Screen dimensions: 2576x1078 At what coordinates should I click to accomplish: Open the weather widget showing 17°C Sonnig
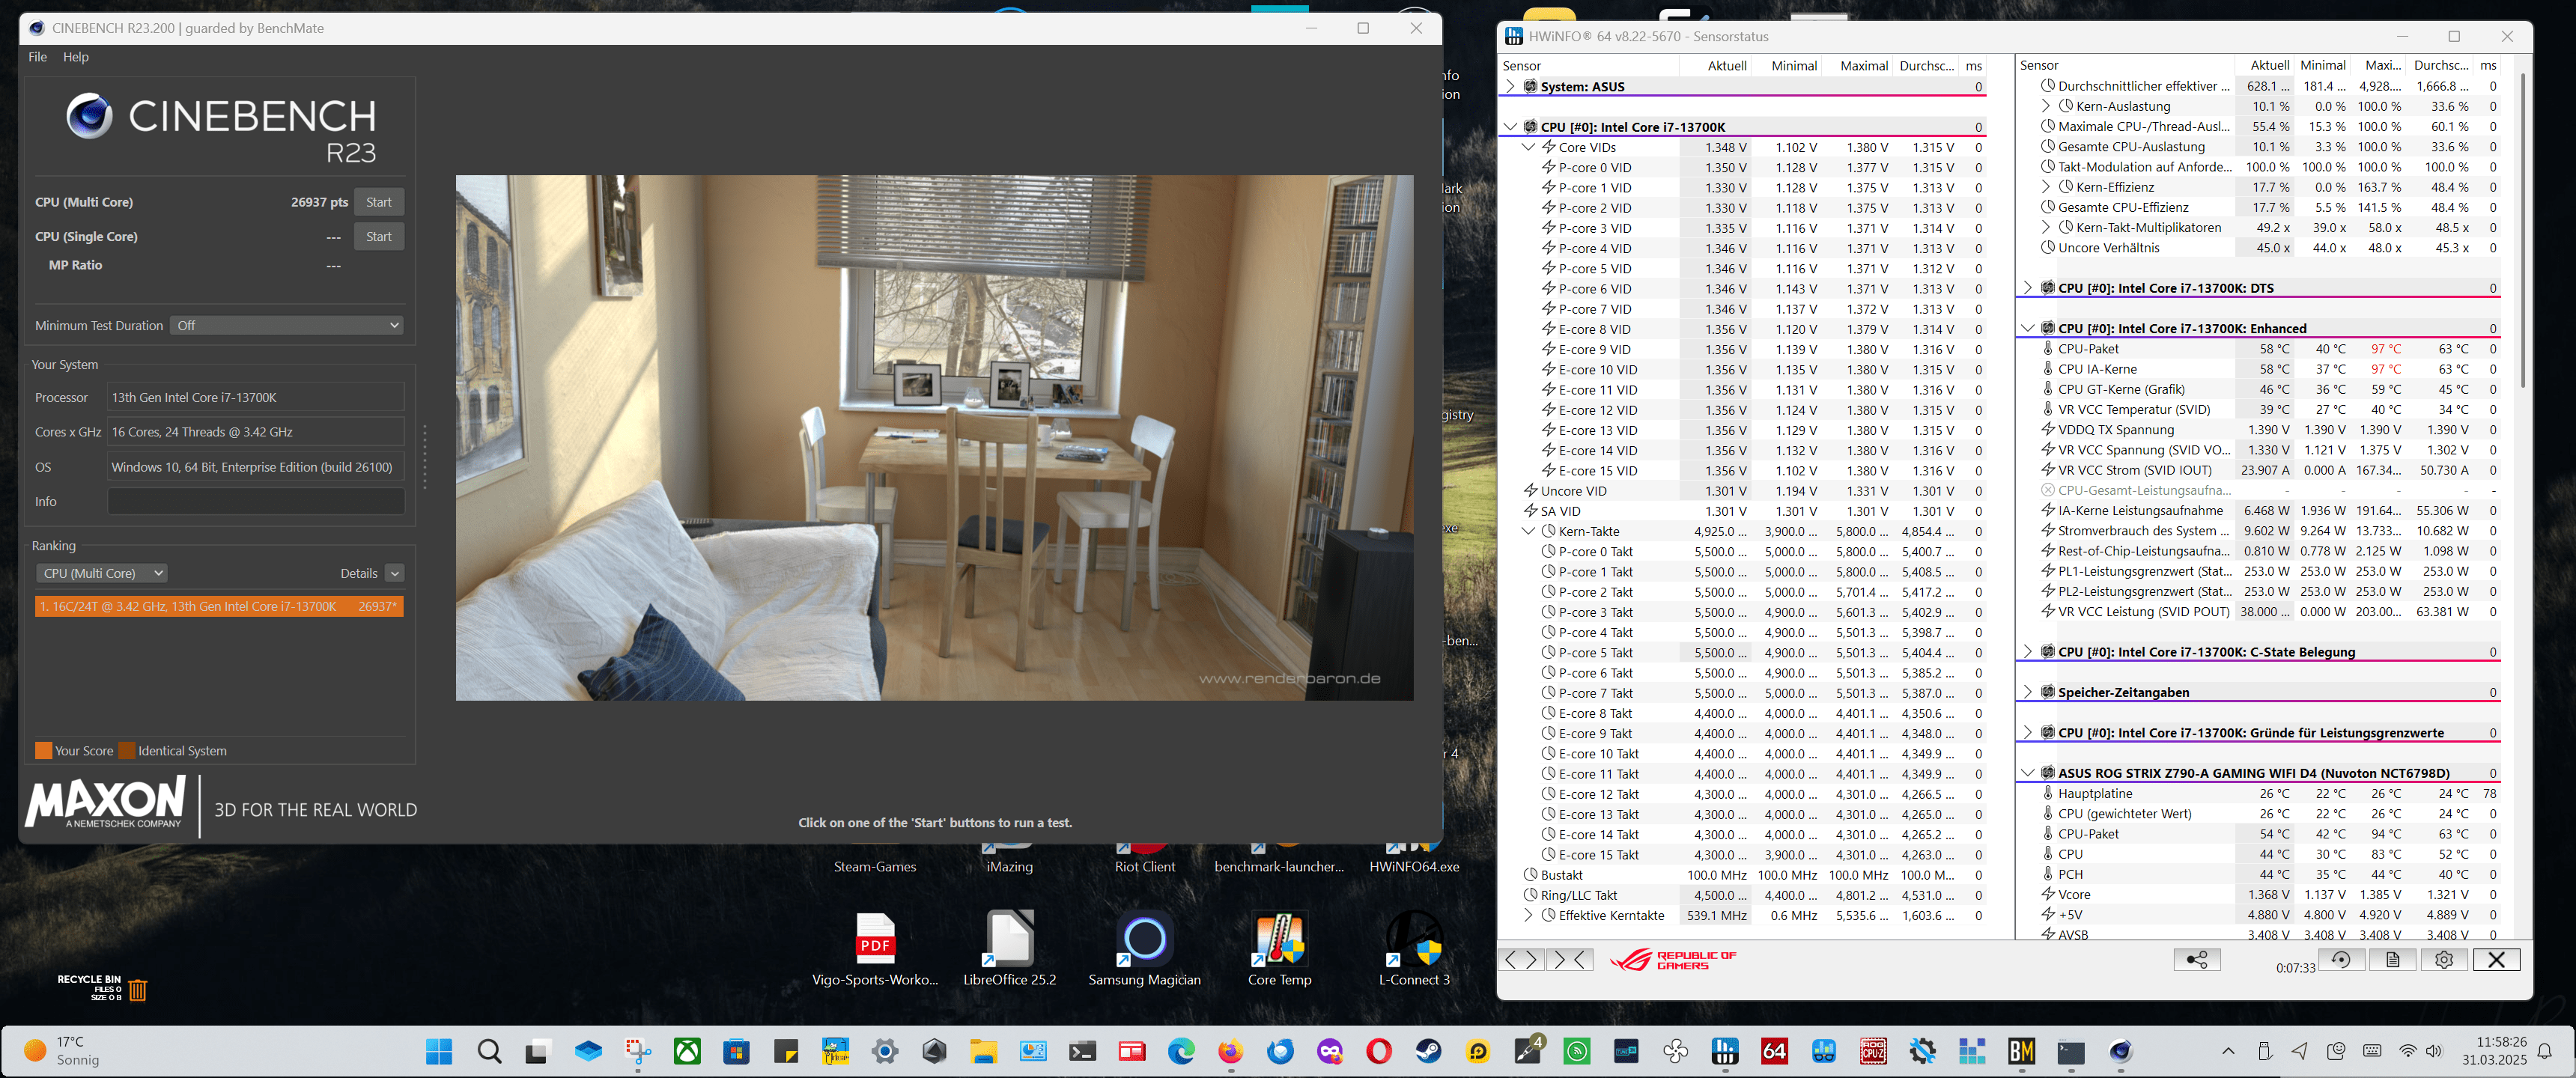(62, 1051)
